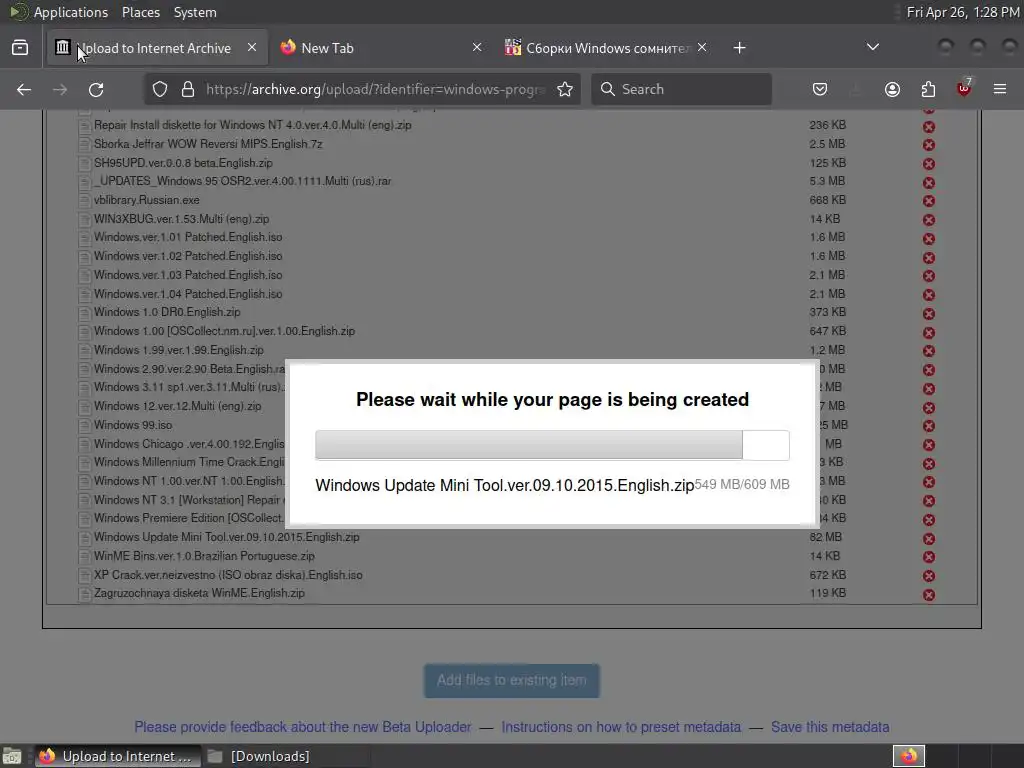Remove Windows 1.00 OSCollect zip
This screenshot has height=768, width=1024.
point(929,332)
